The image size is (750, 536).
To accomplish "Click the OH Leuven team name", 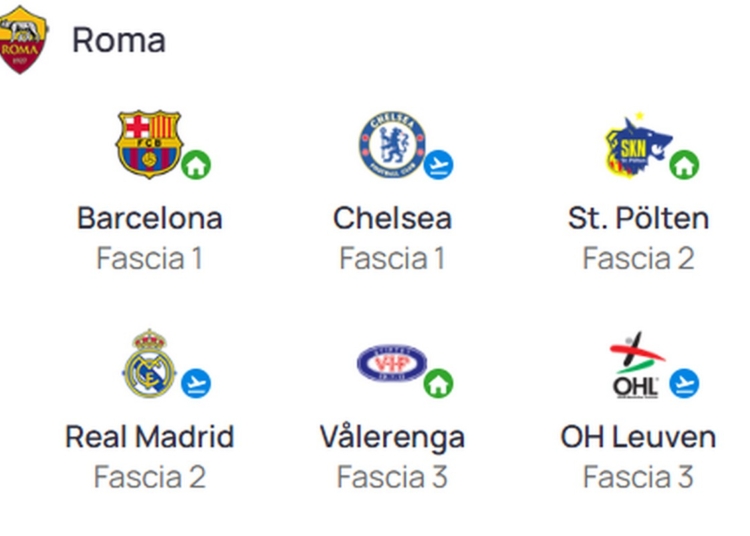I will click(638, 437).
